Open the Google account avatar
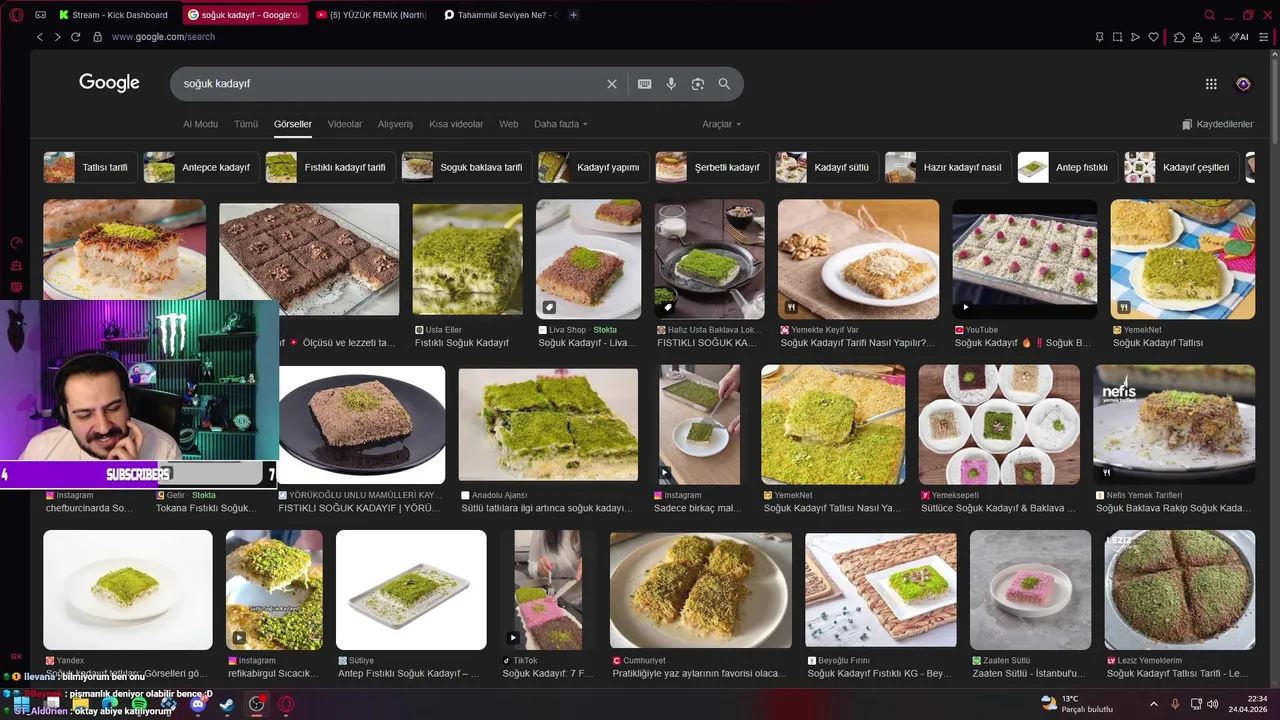 (x=1243, y=84)
